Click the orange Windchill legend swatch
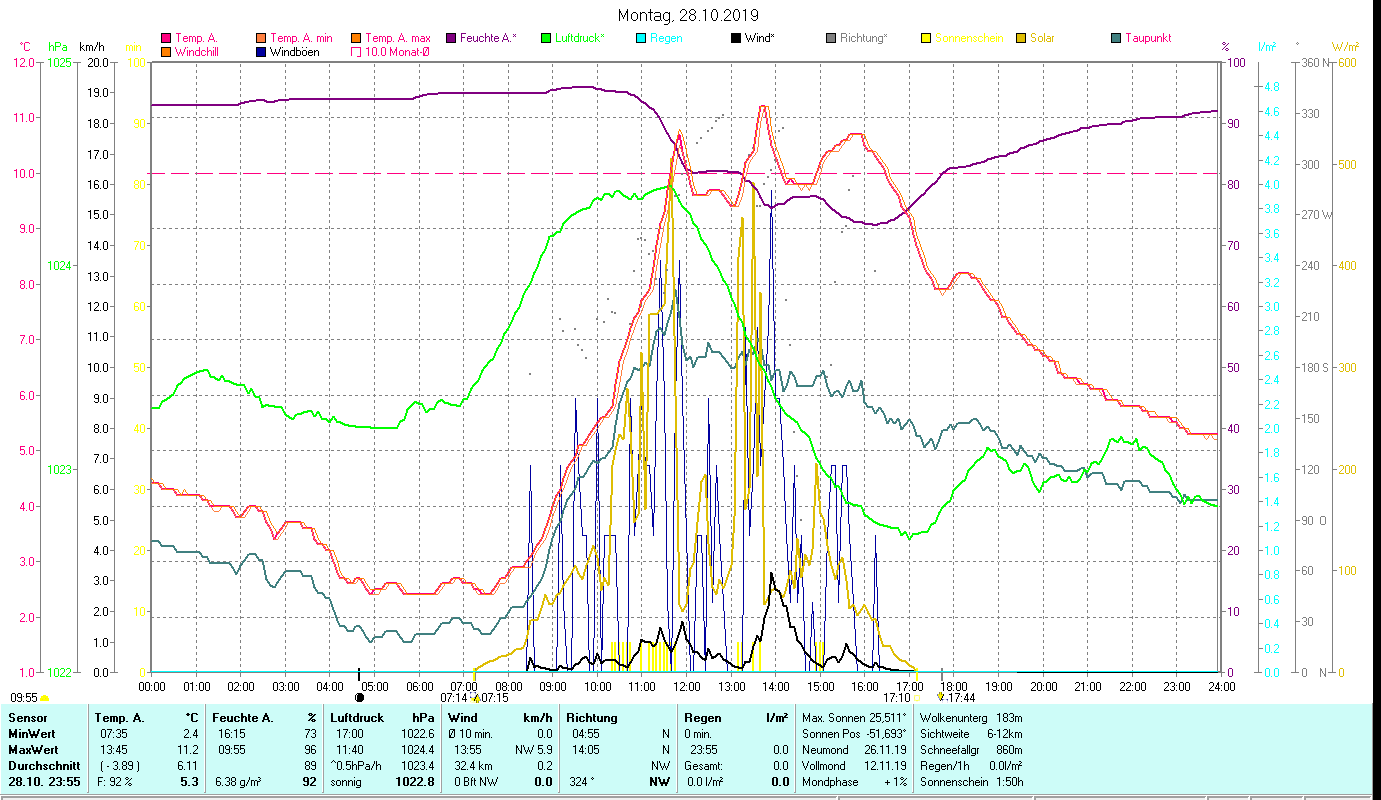The height and width of the screenshot is (800, 1381). tap(166, 52)
